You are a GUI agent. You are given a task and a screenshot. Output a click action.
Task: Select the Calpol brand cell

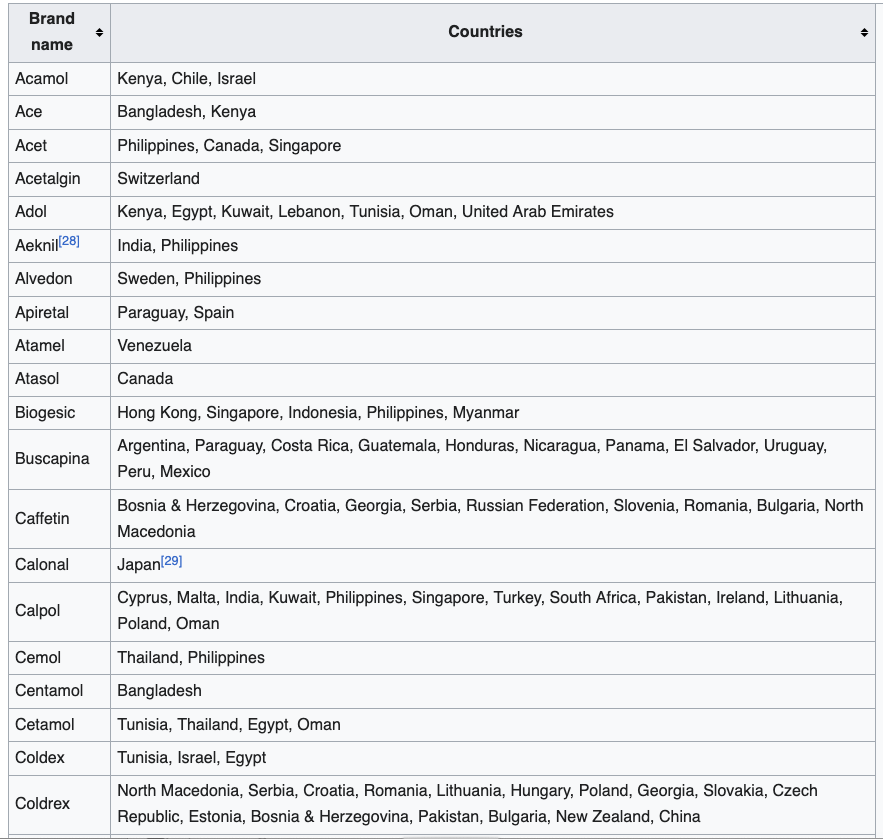point(60,612)
